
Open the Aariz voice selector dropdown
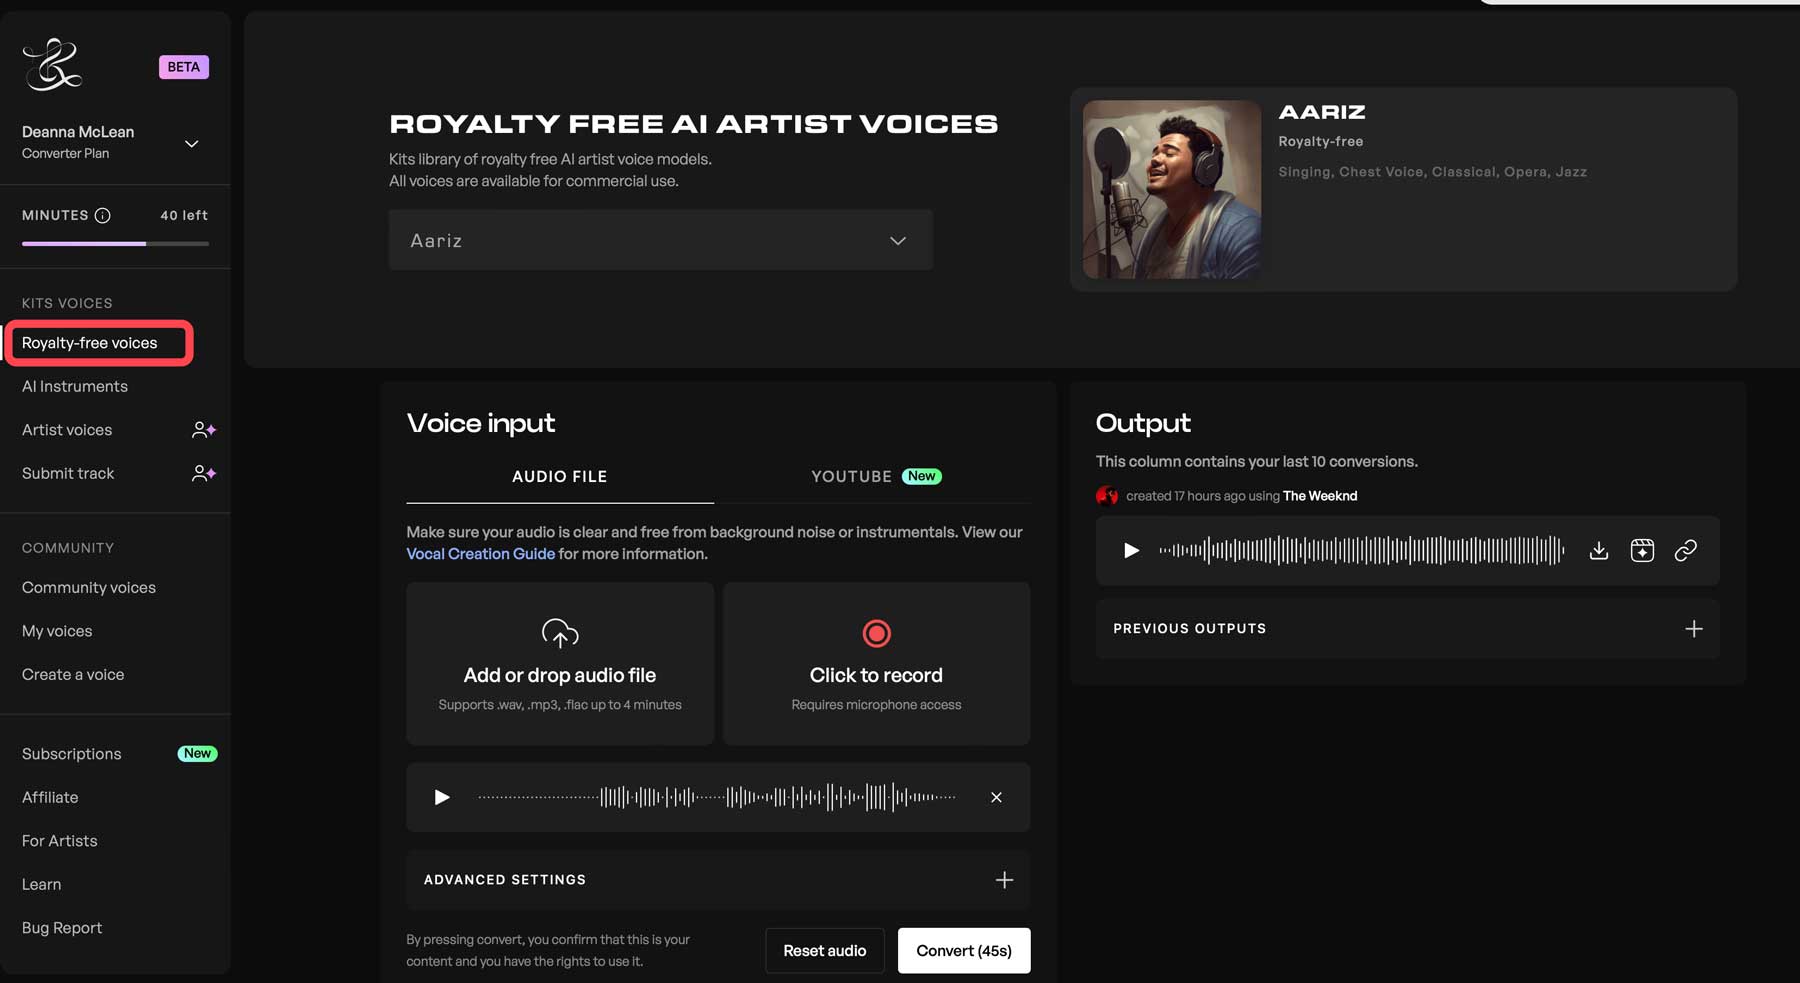660,240
